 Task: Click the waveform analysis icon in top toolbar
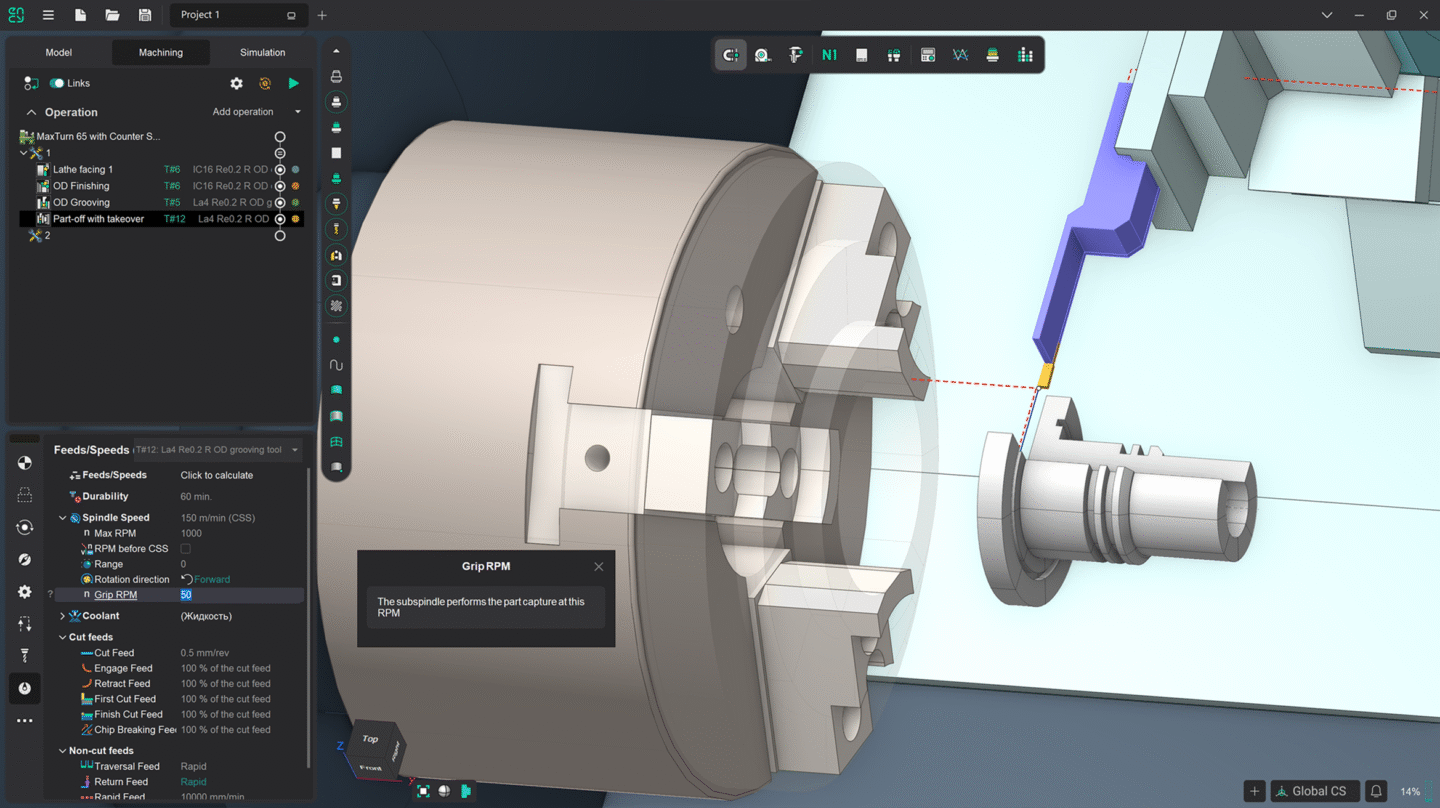pos(960,55)
